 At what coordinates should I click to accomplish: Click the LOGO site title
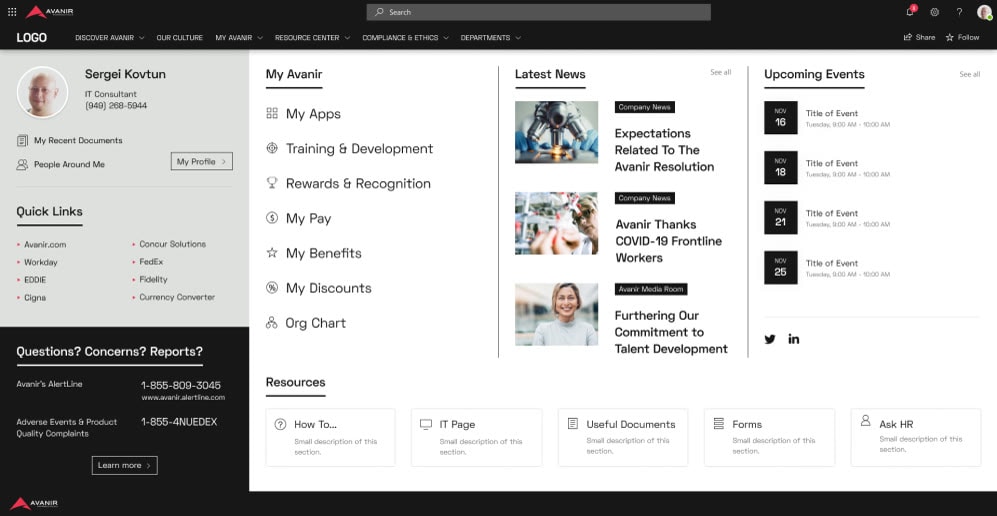(32, 37)
